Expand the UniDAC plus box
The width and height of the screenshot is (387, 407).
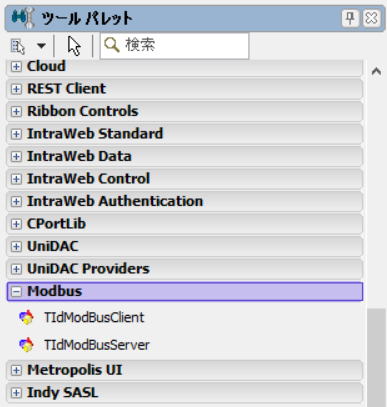point(16,246)
